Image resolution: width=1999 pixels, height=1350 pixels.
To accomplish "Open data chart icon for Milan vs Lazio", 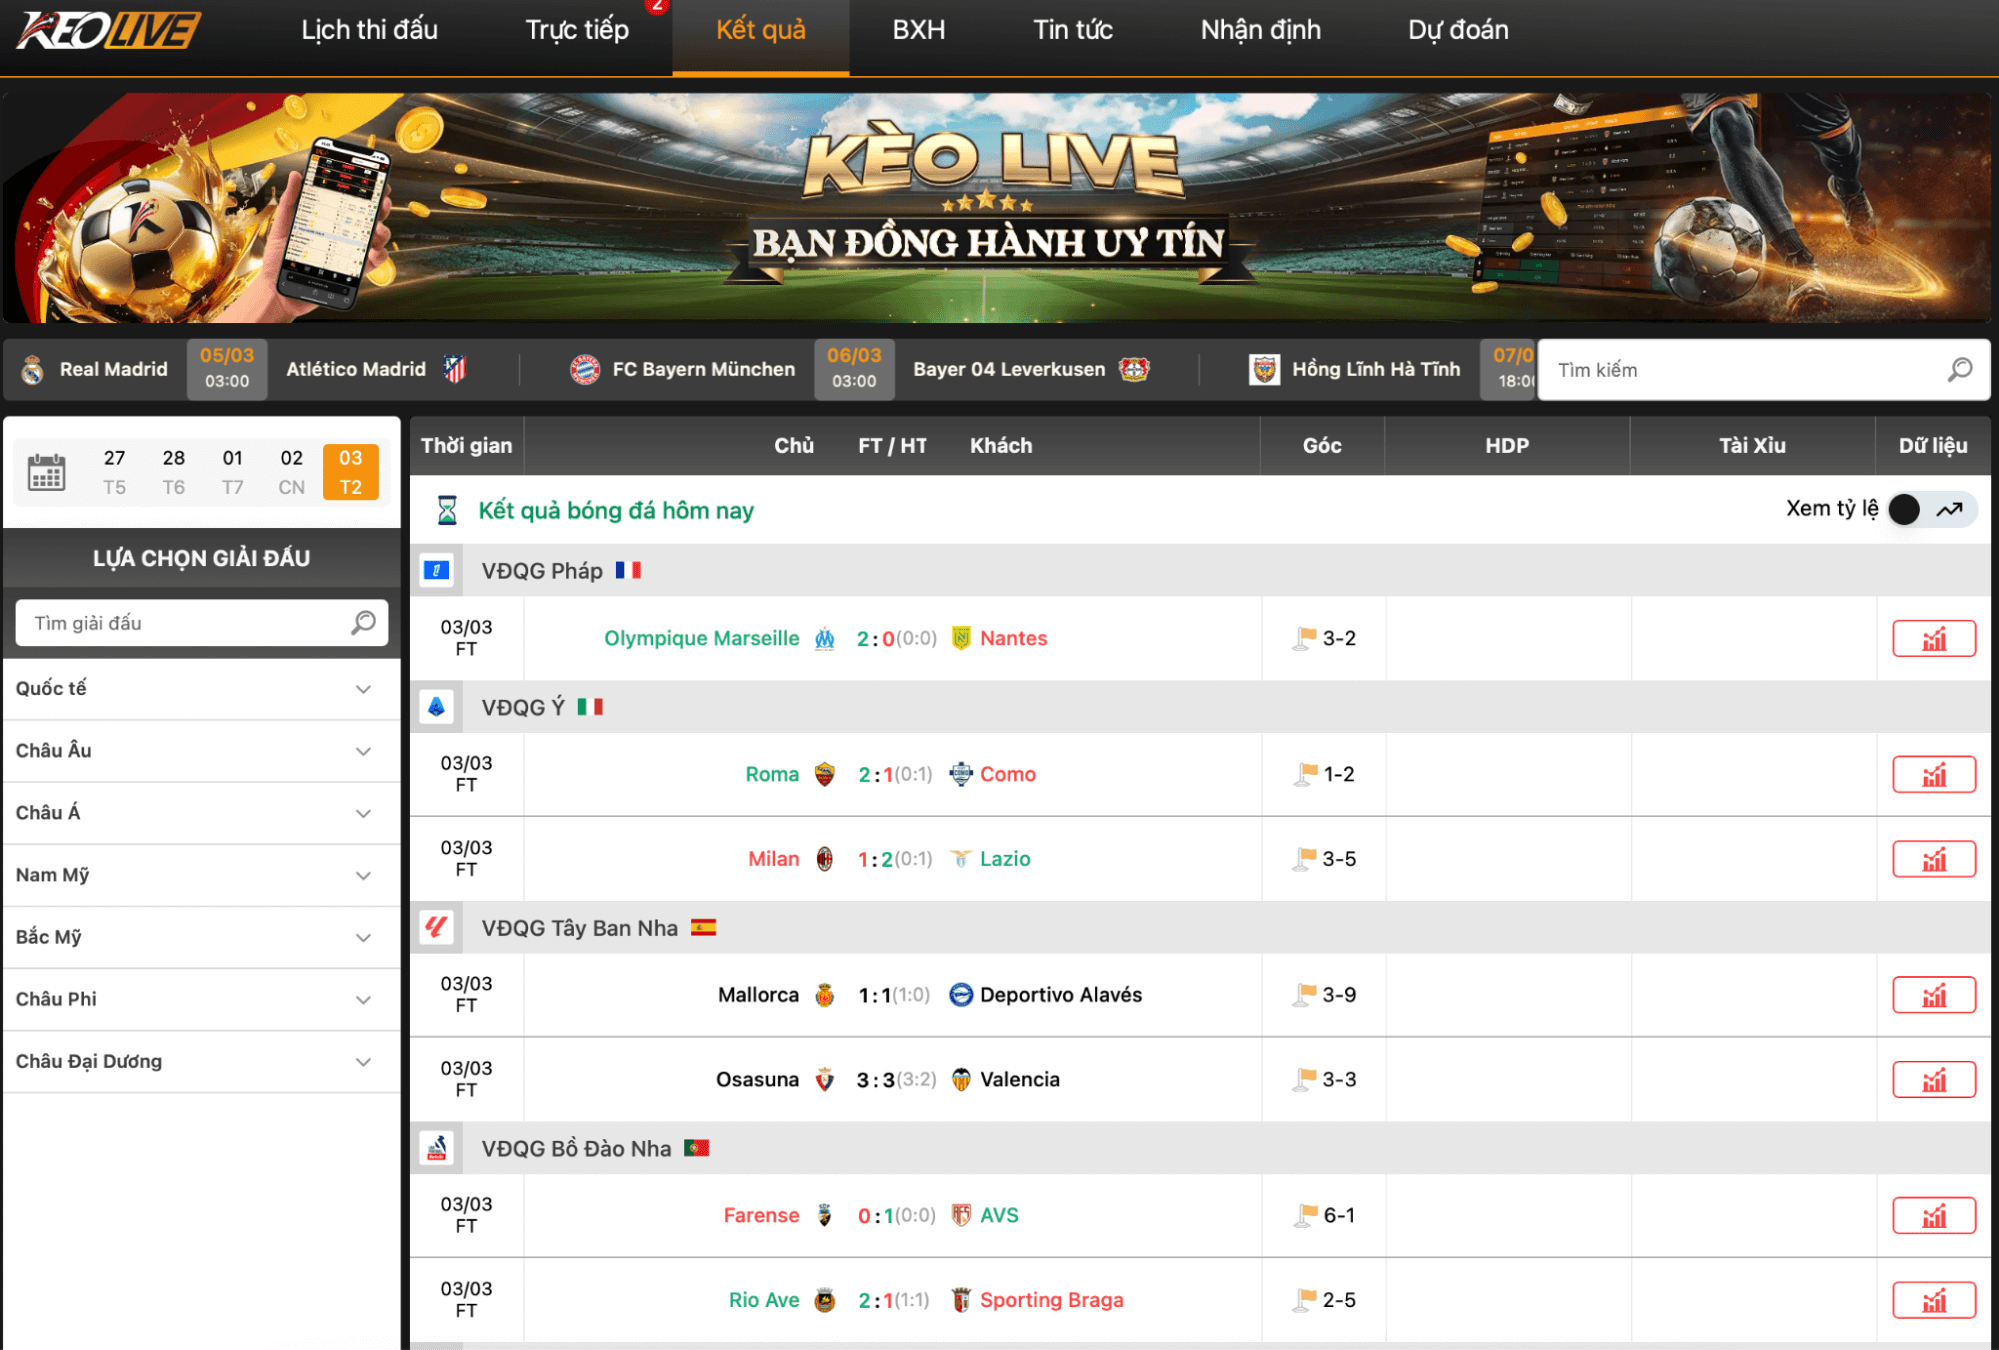I will point(1933,859).
